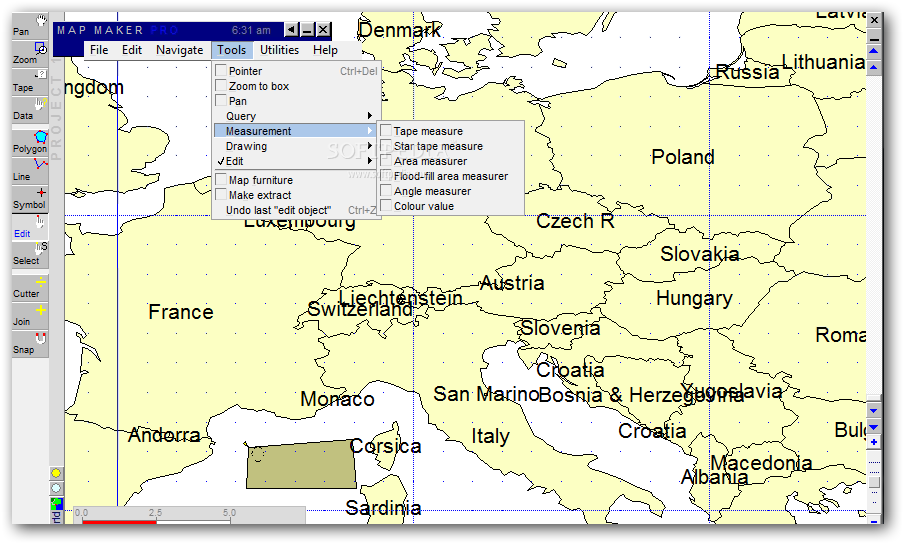Close the open Tools menu

232,50
